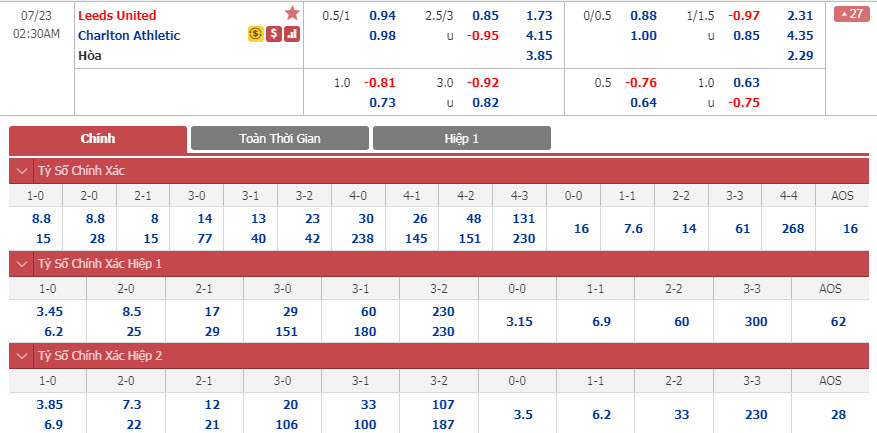Switch to the Toàn Thời Gian tab

click(280, 138)
